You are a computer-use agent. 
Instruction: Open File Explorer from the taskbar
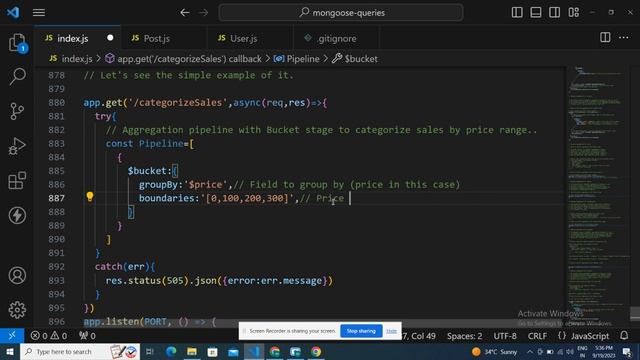point(192,351)
